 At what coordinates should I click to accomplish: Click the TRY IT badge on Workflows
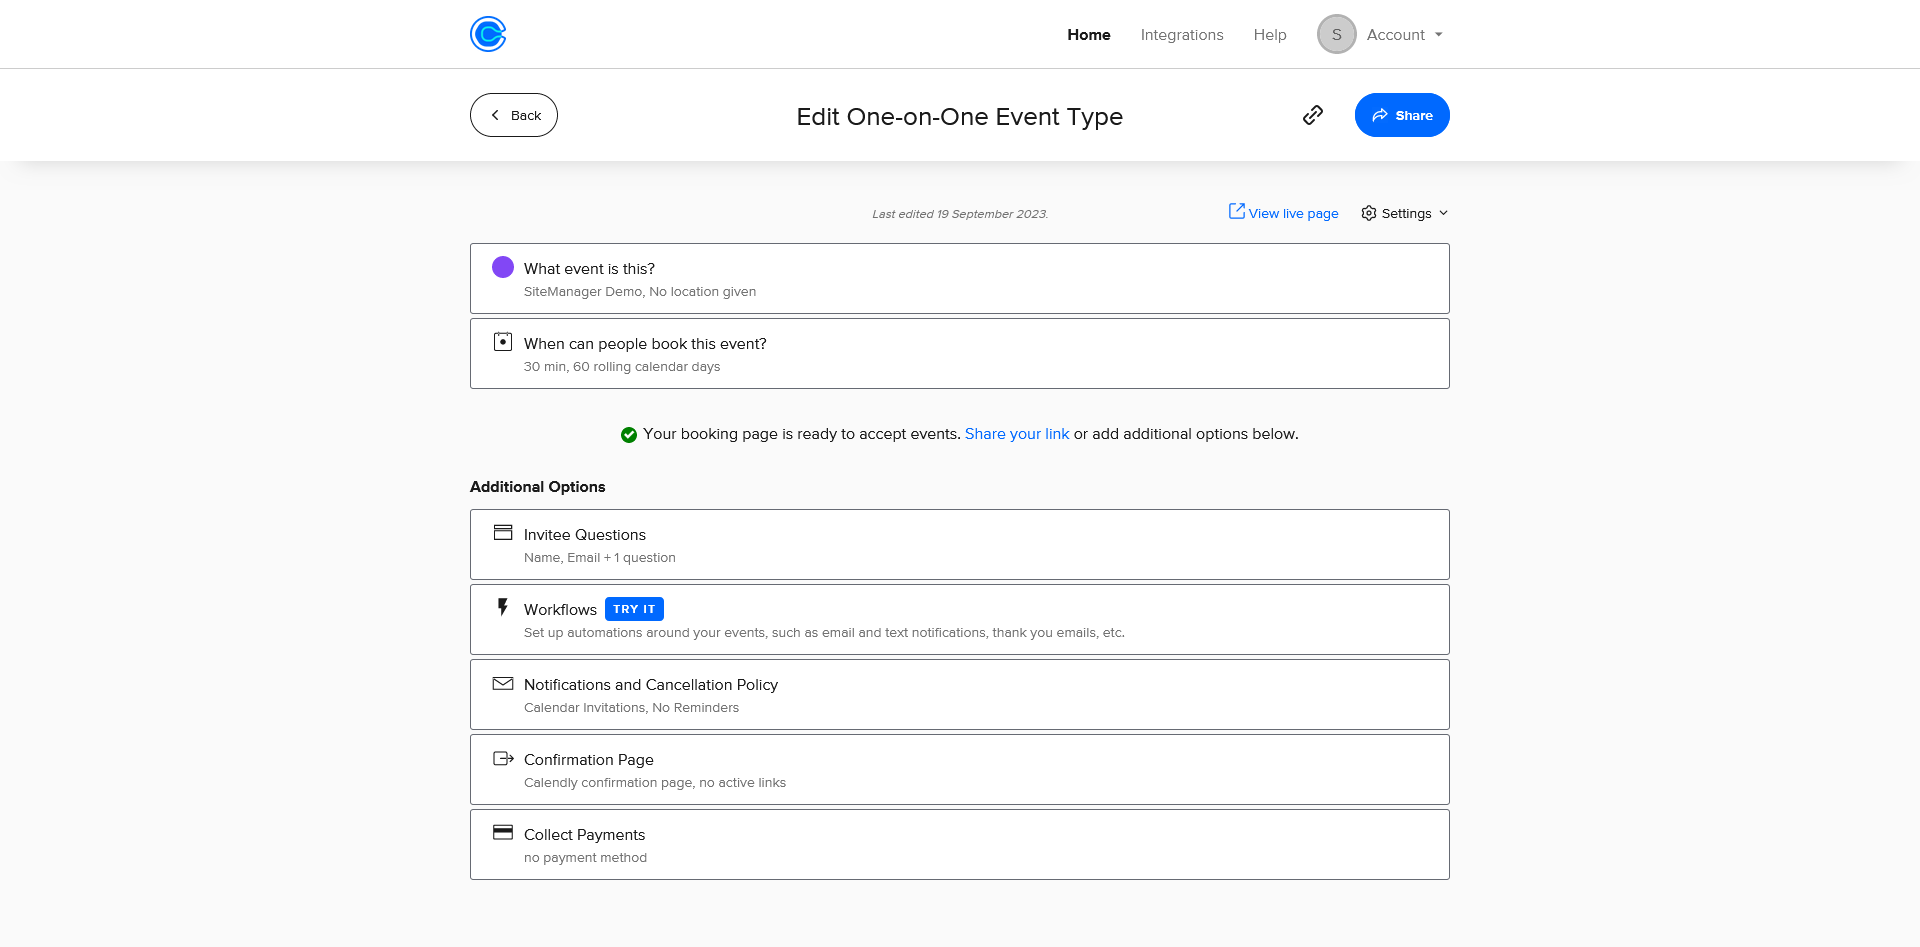[634, 609]
